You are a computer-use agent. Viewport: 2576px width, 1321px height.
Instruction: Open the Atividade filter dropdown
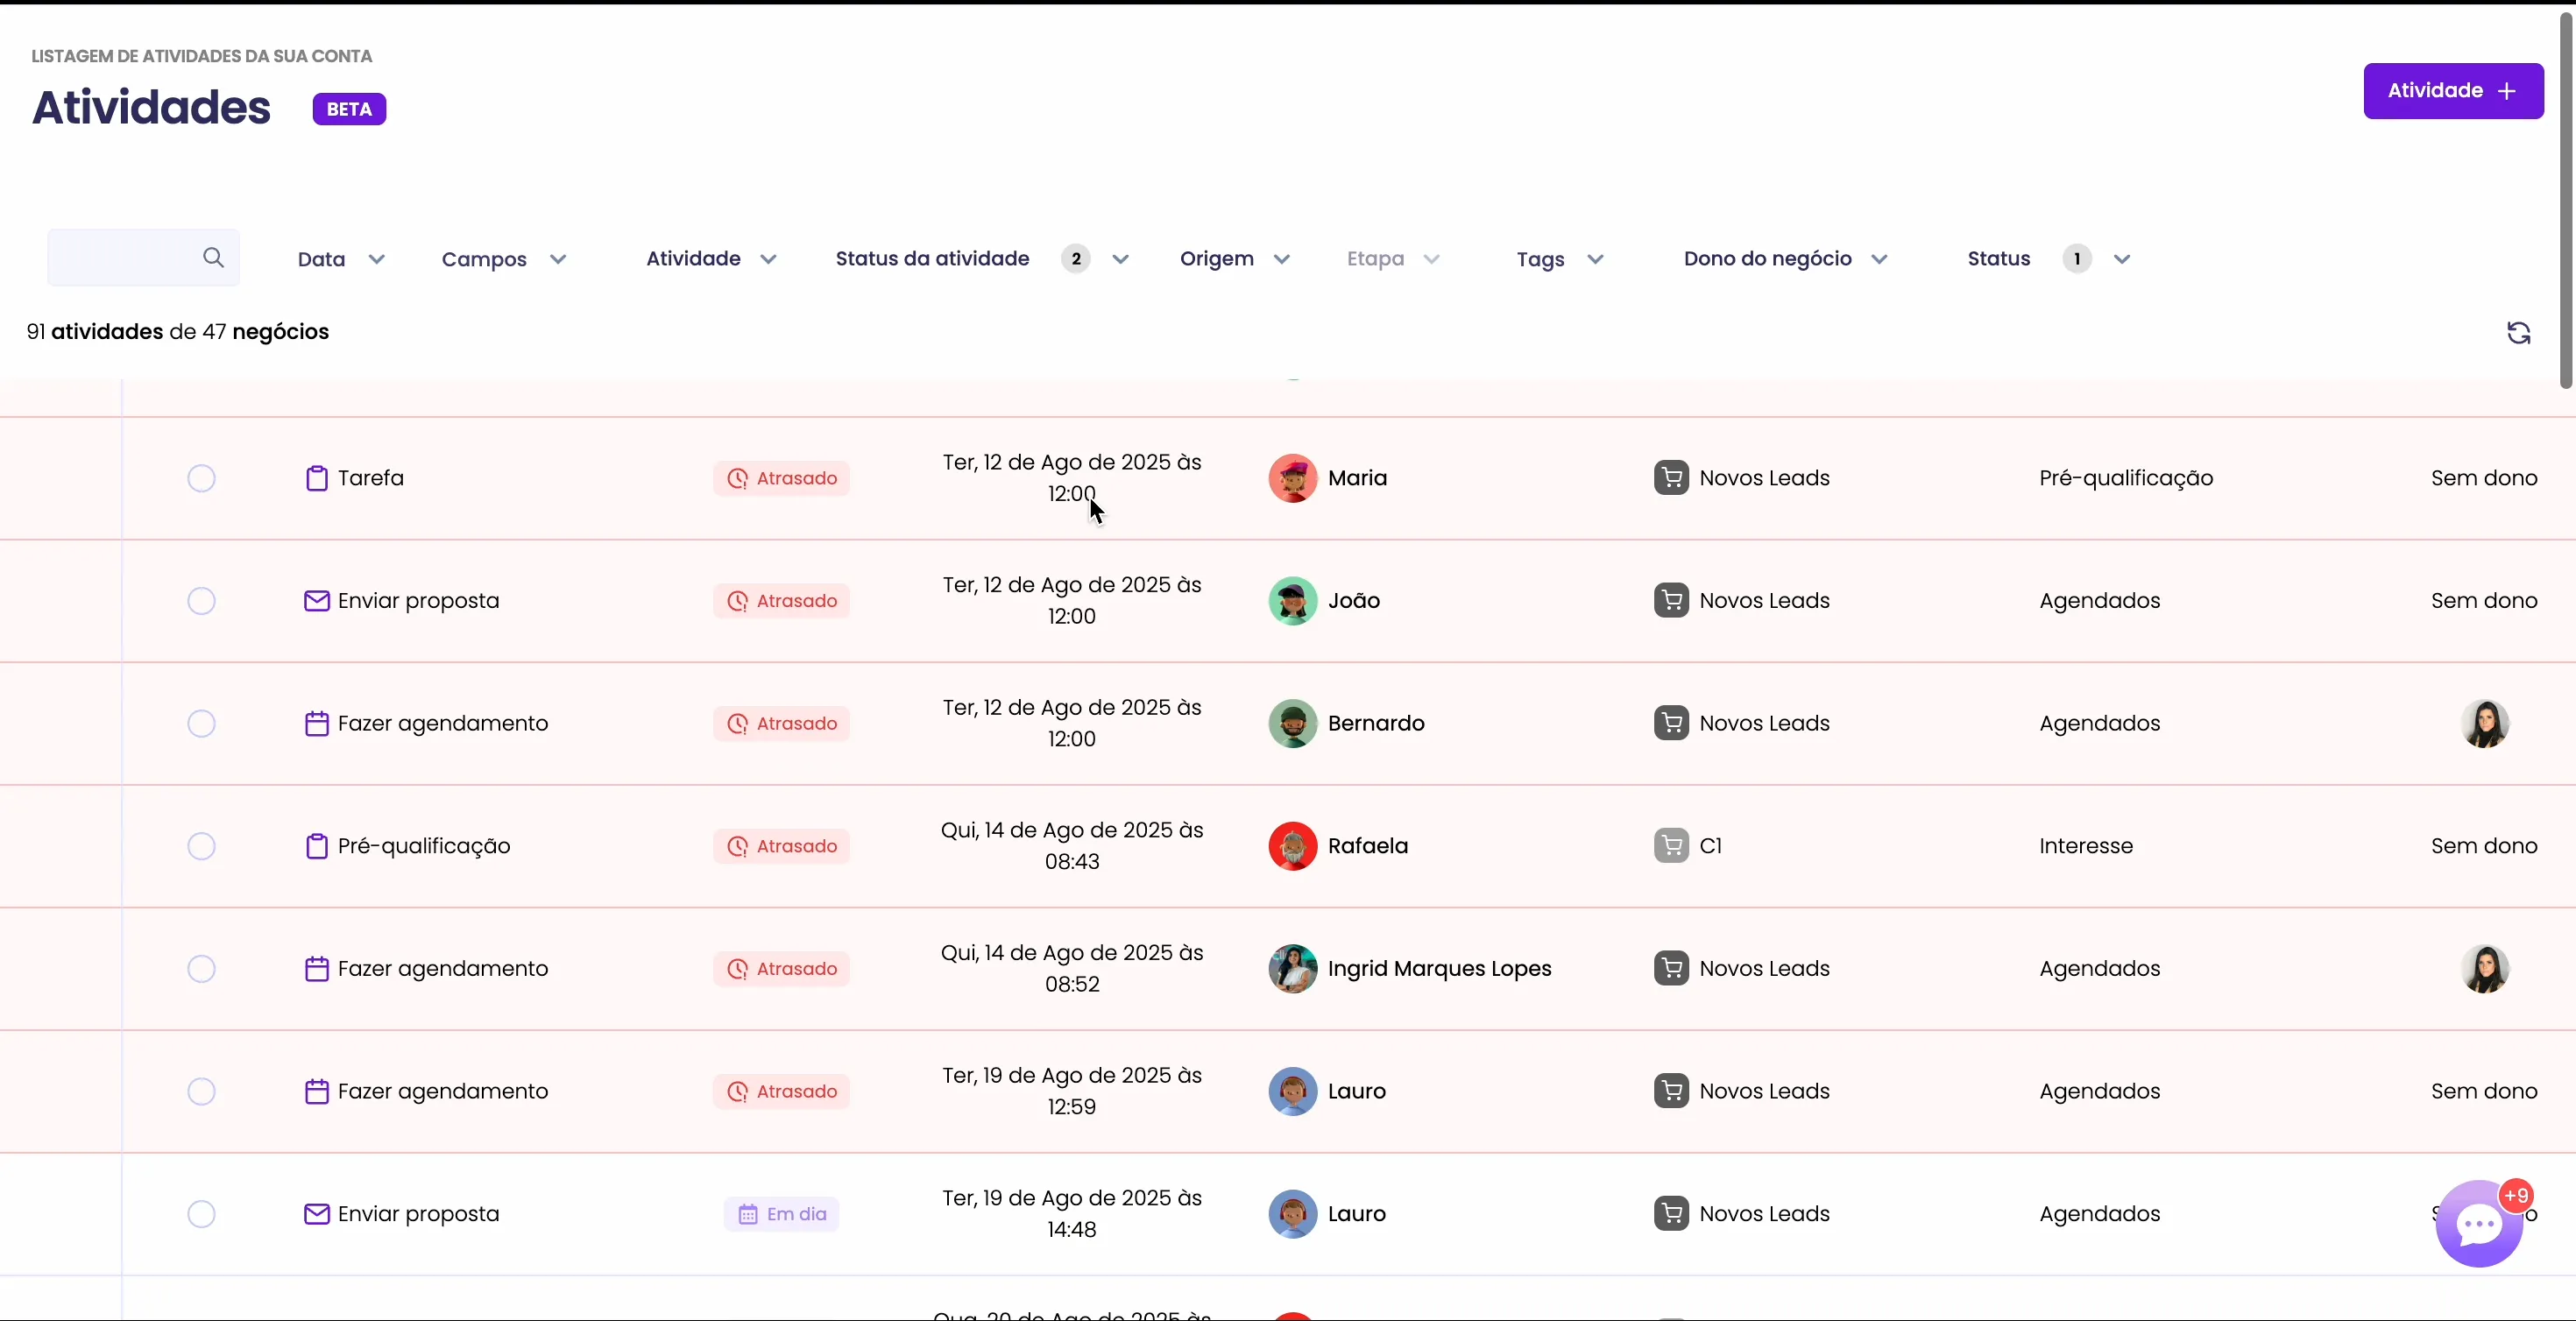pos(711,259)
